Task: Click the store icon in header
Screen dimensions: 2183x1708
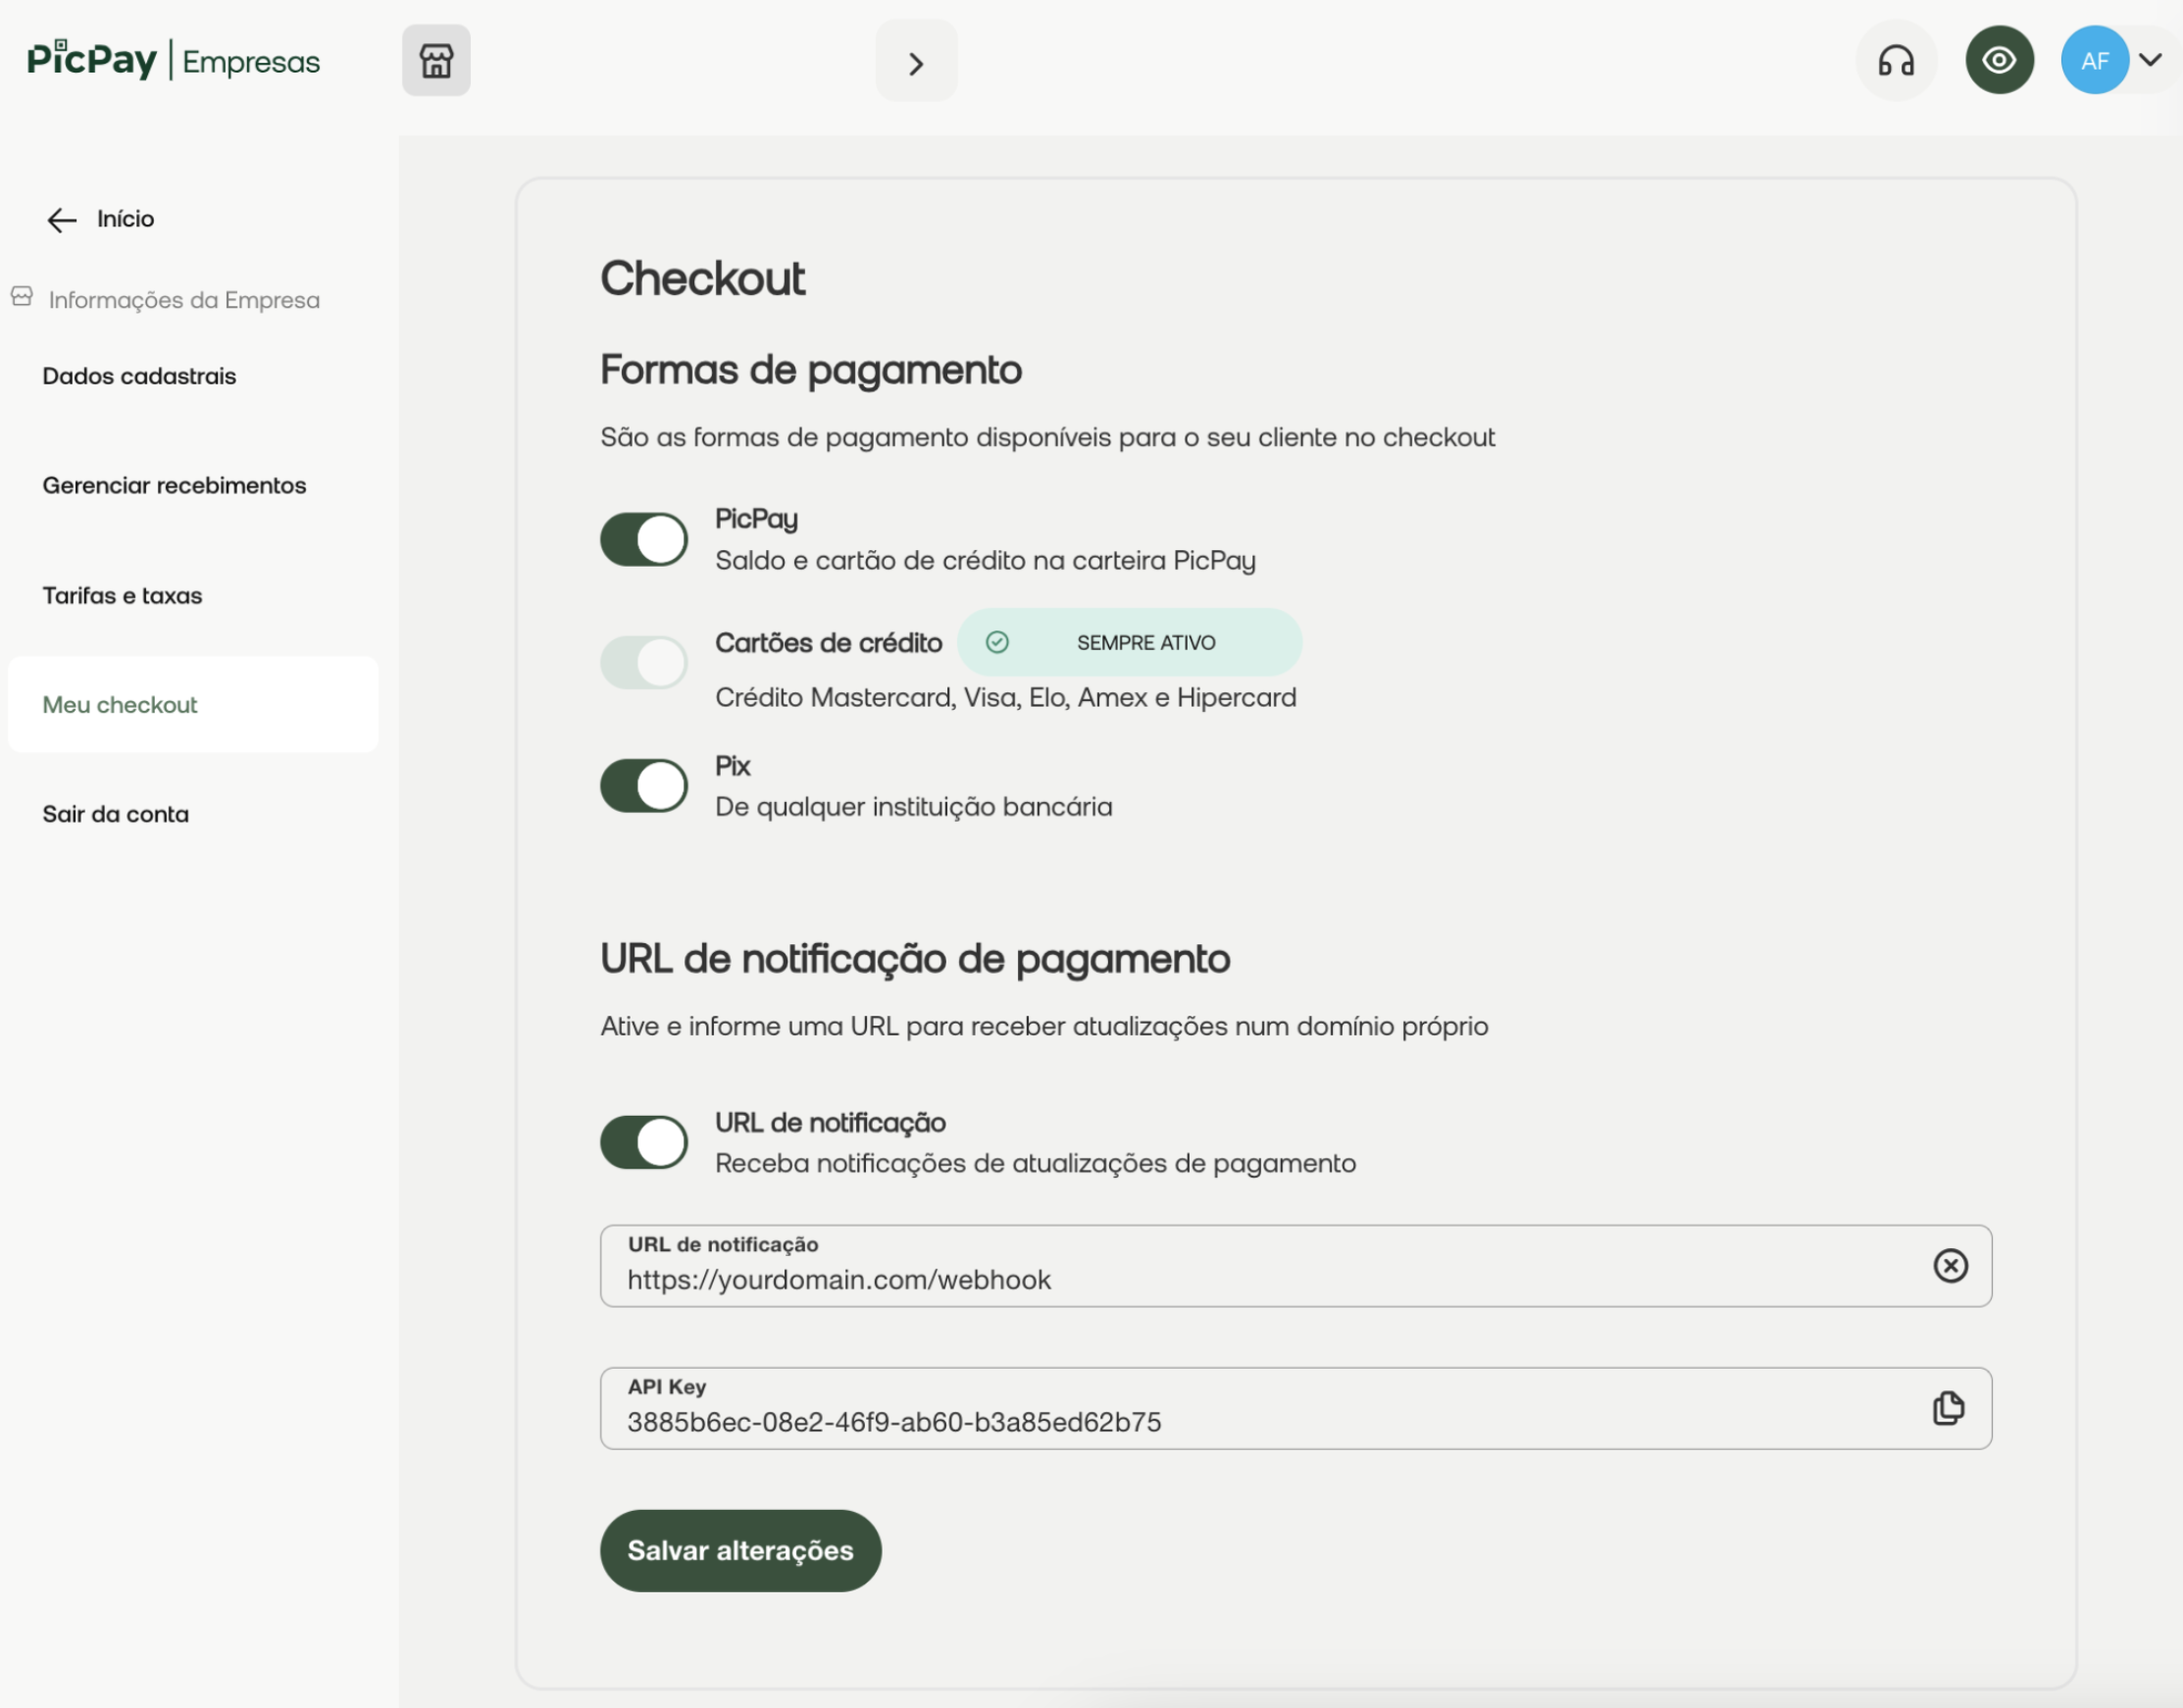Action: point(436,61)
